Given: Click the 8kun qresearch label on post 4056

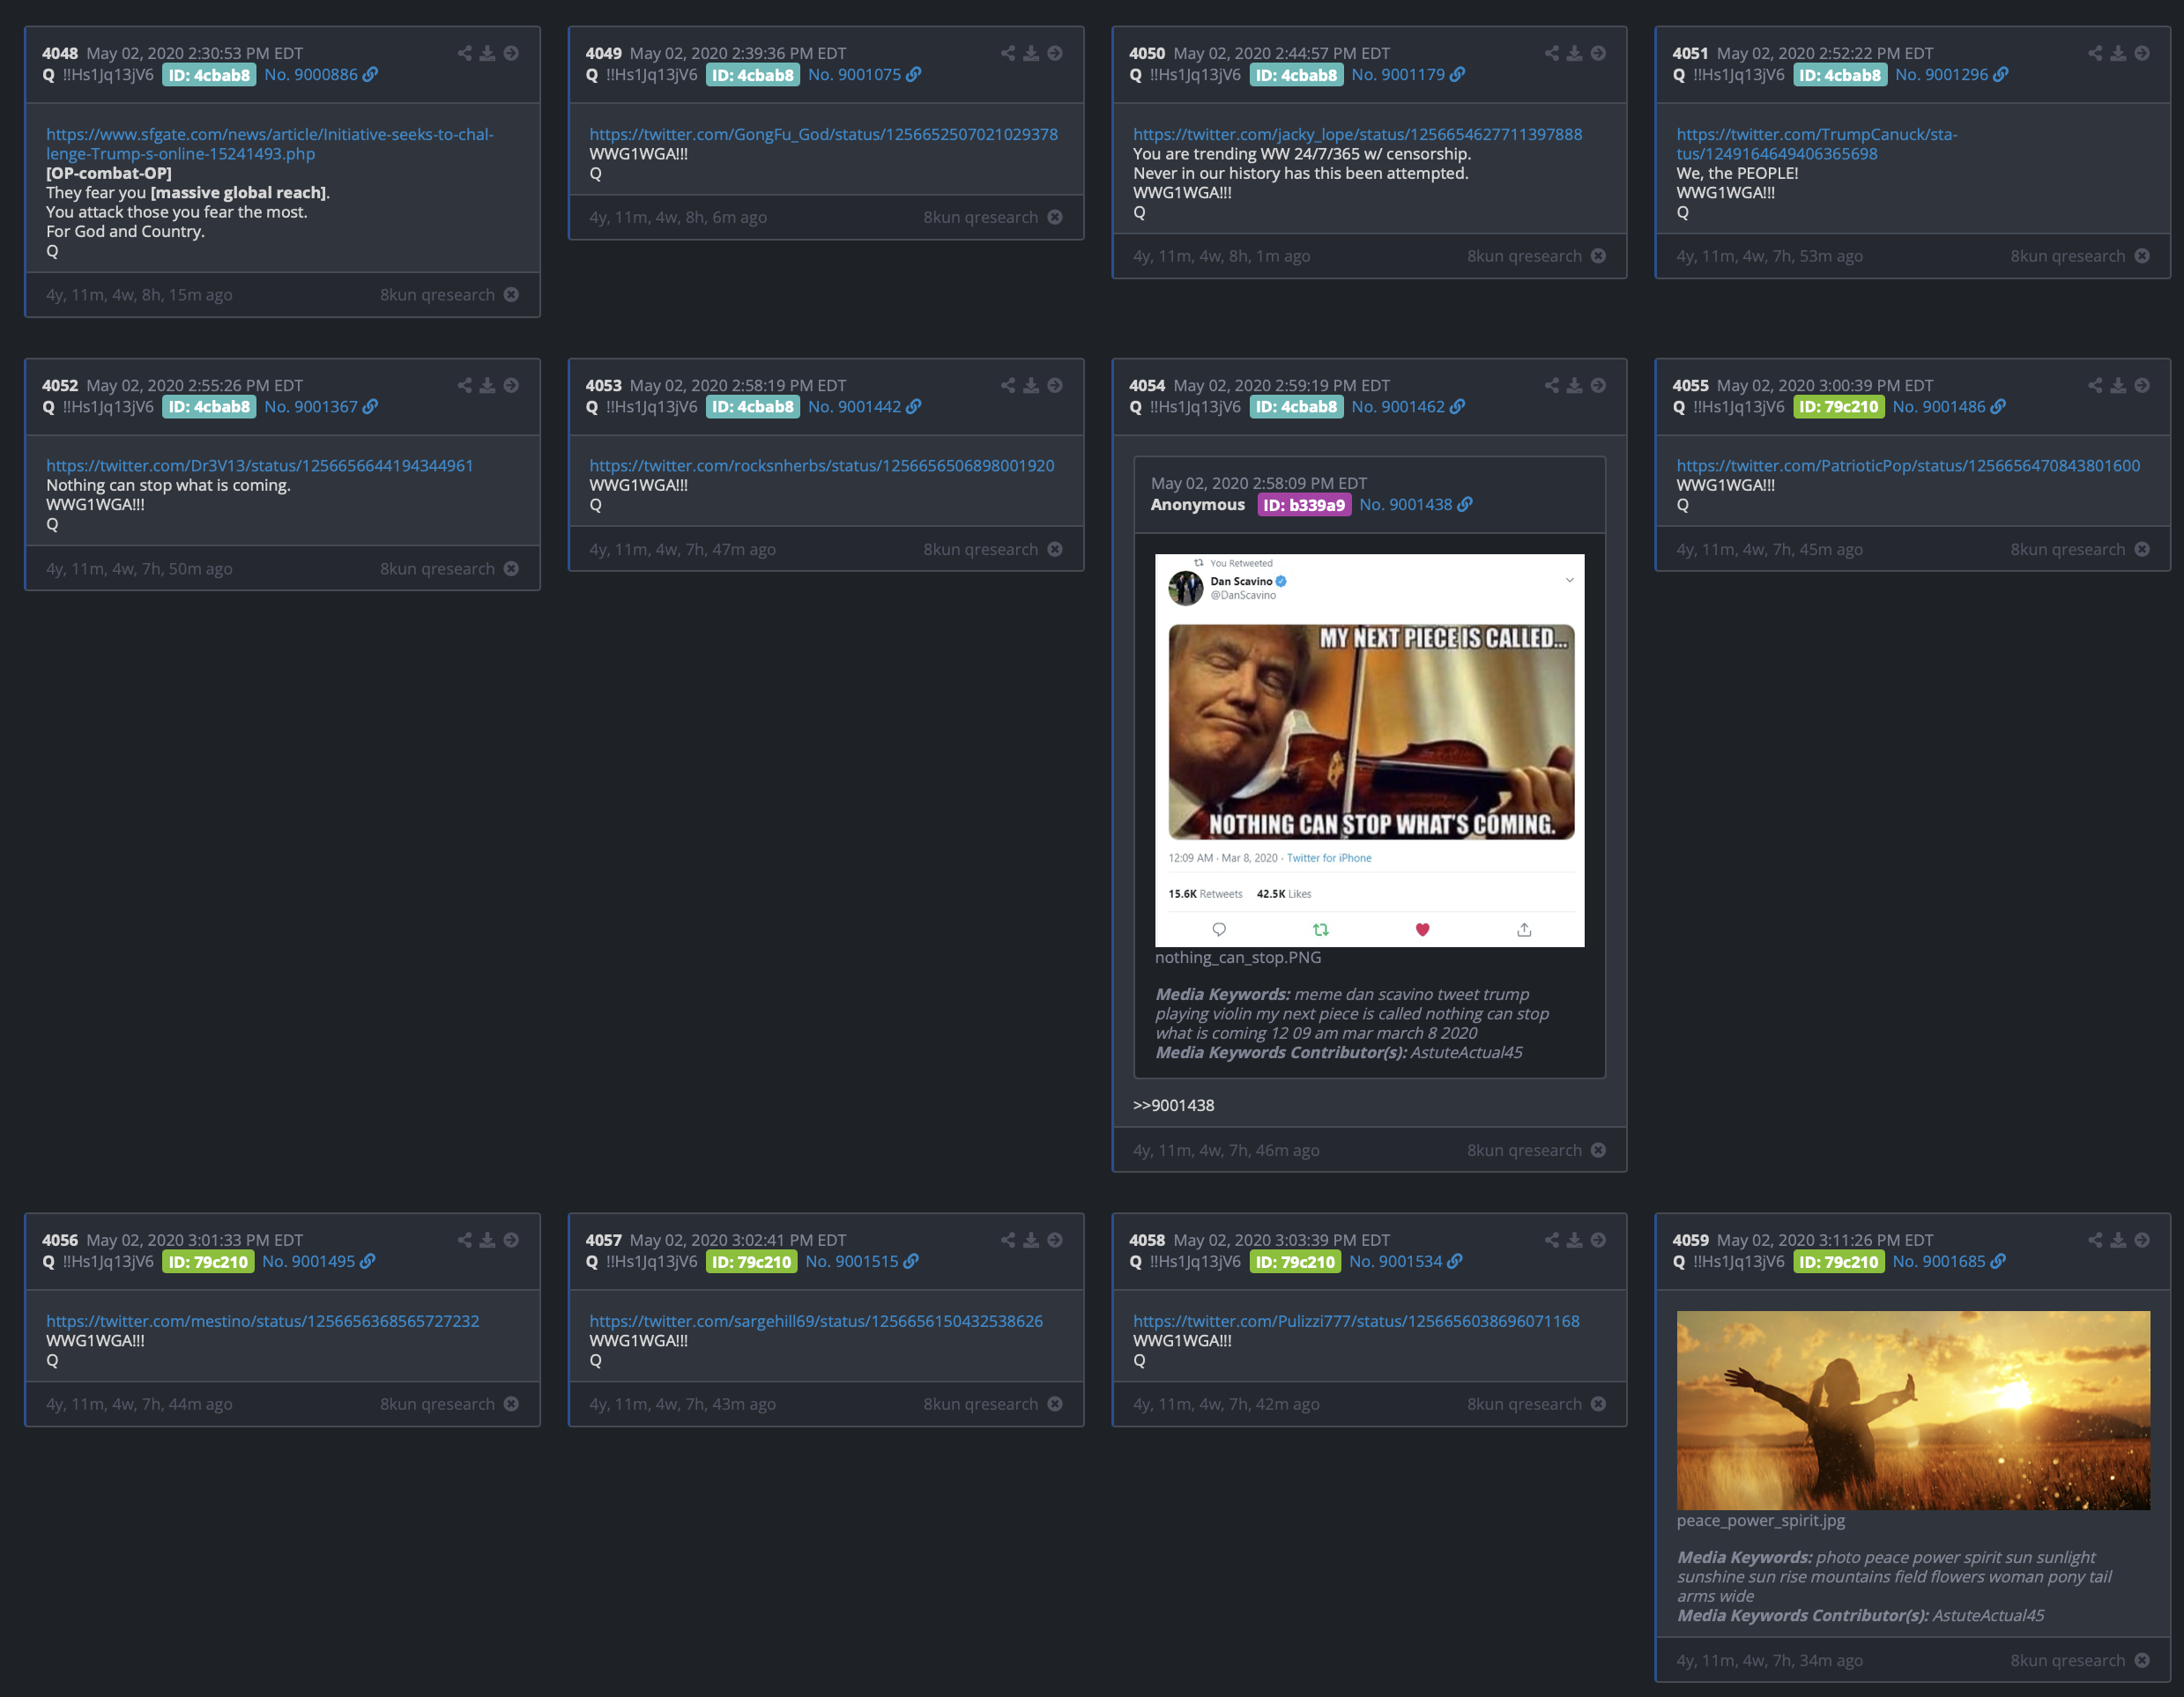Looking at the screenshot, I should (x=437, y=1404).
